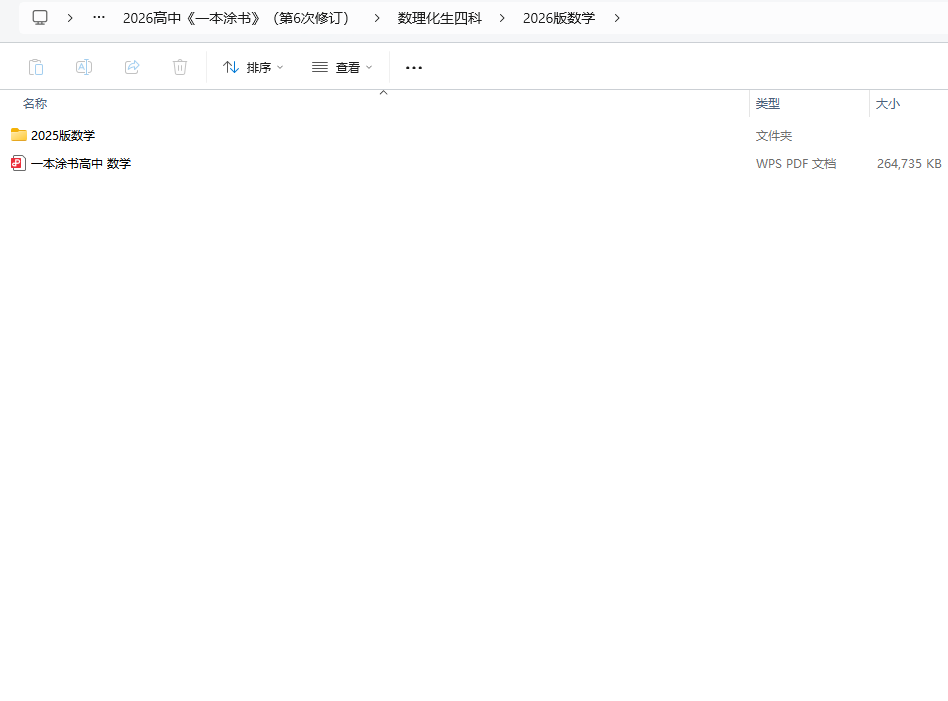Expand chevron after 2026版数学 breadcrumb
The image size is (948, 701).
pyautogui.click(x=617, y=17)
